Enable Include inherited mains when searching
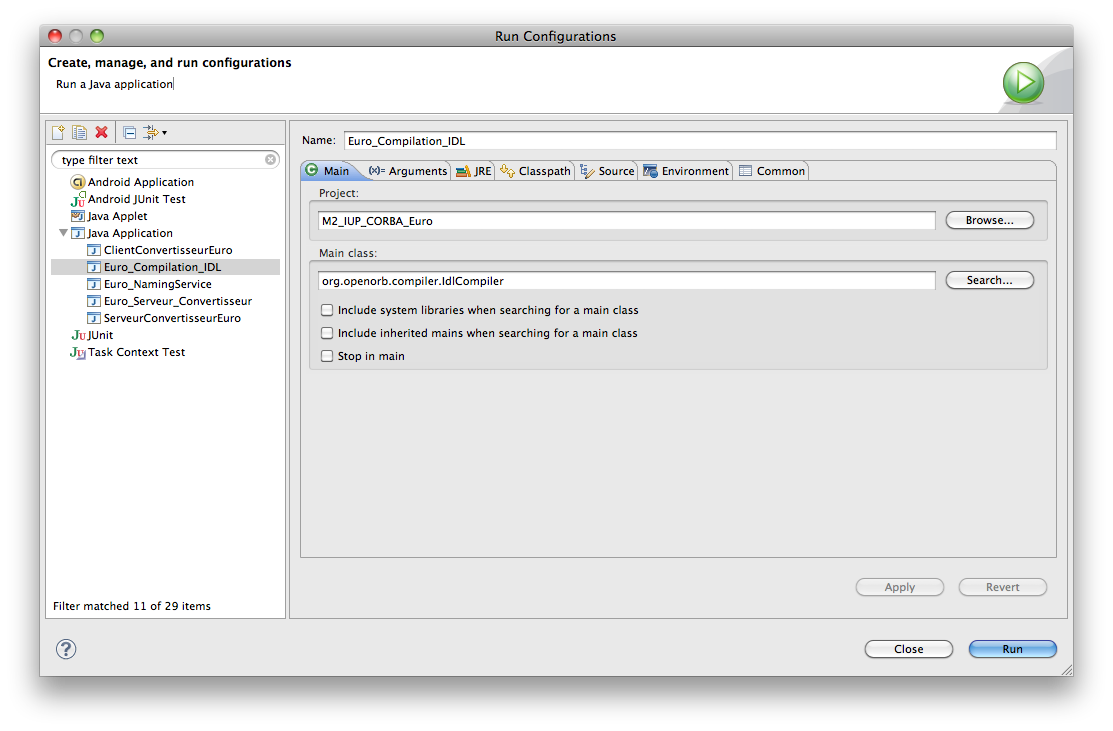 327,333
